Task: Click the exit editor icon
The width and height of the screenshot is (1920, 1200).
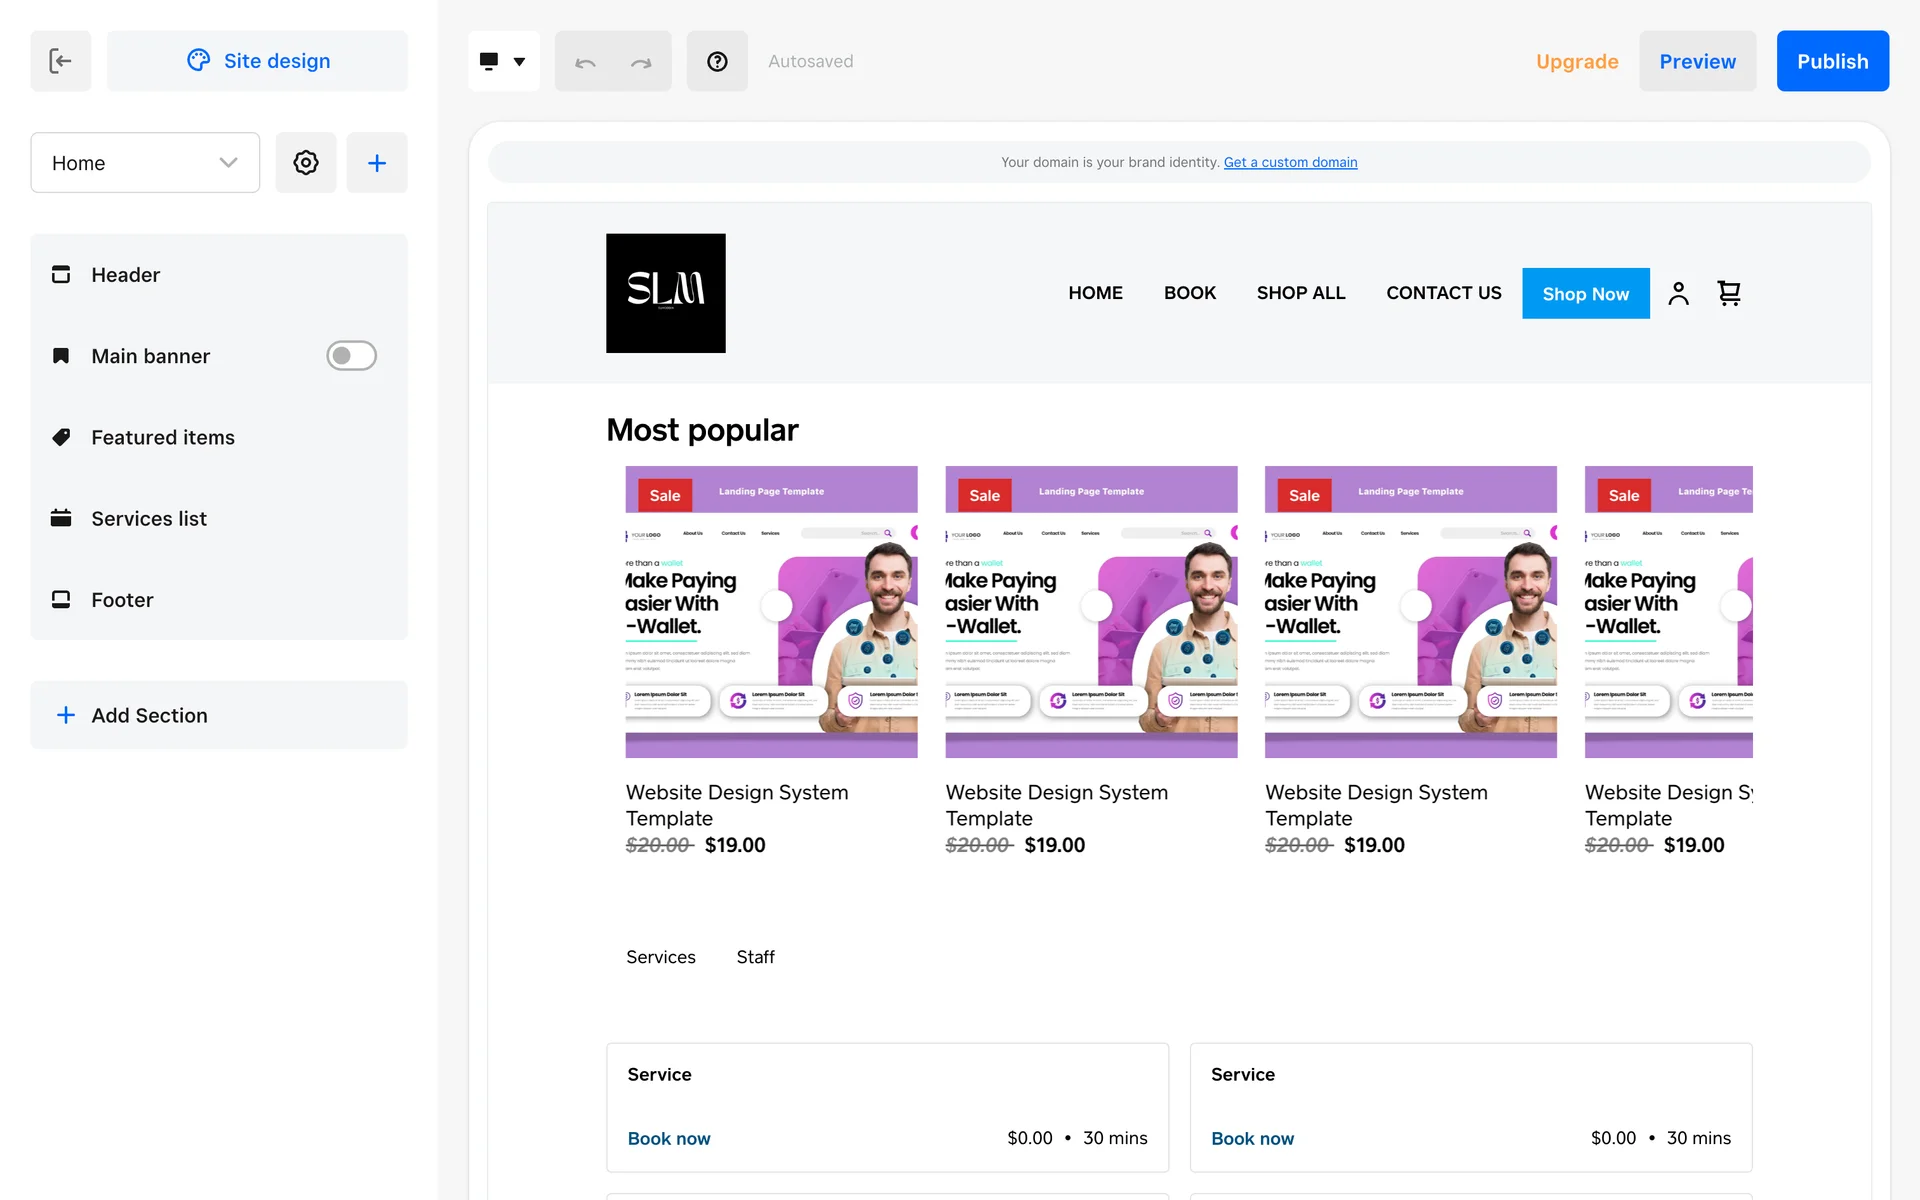Action: click(x=60, y=61)
